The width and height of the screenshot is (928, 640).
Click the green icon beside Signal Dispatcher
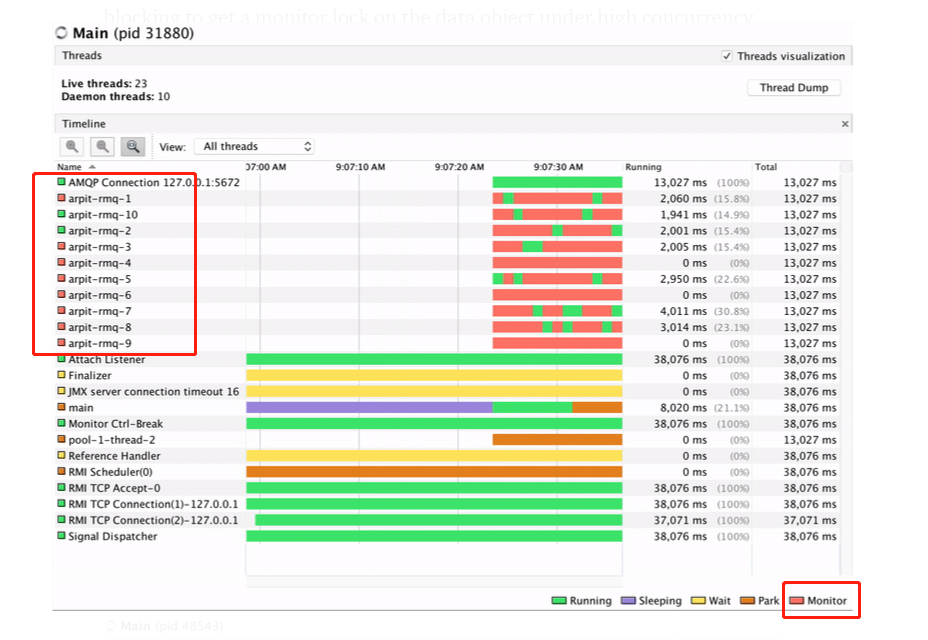pos(61,536)
